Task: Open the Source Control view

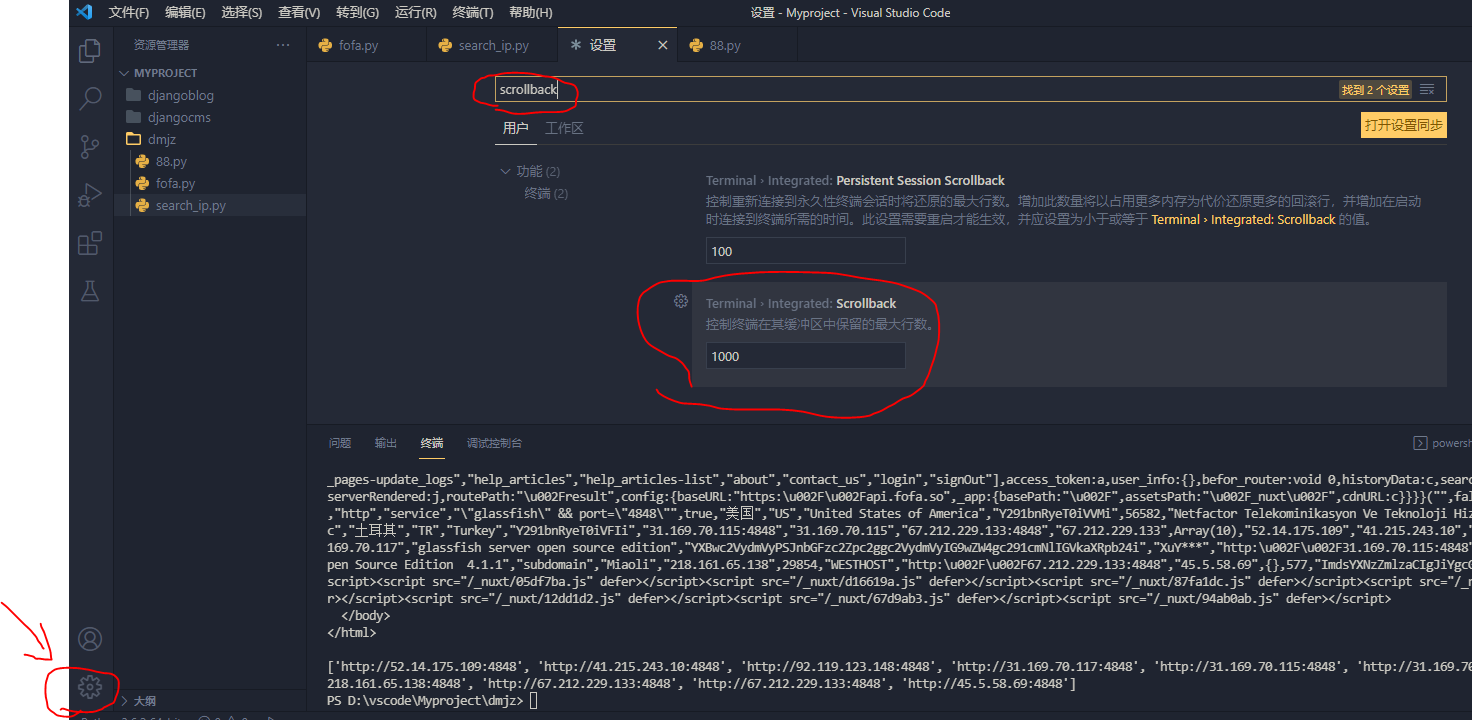Action: pos(90,147)
